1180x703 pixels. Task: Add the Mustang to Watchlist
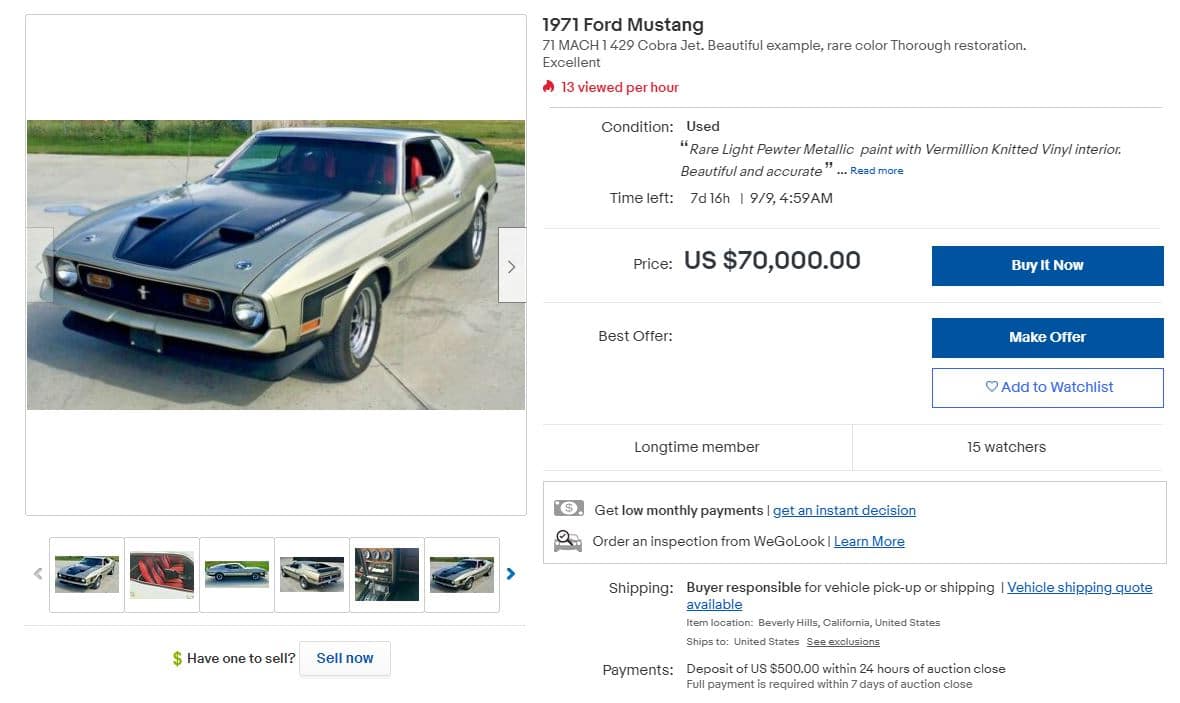[x=1047, y=387]
